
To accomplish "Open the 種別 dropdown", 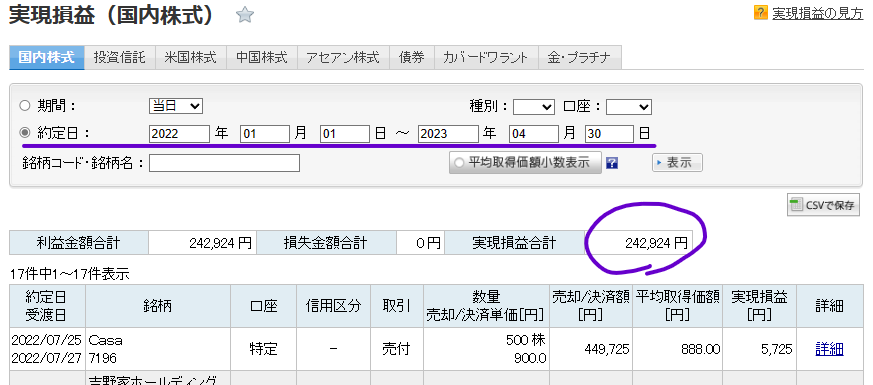I will click(x=533, y=106).
